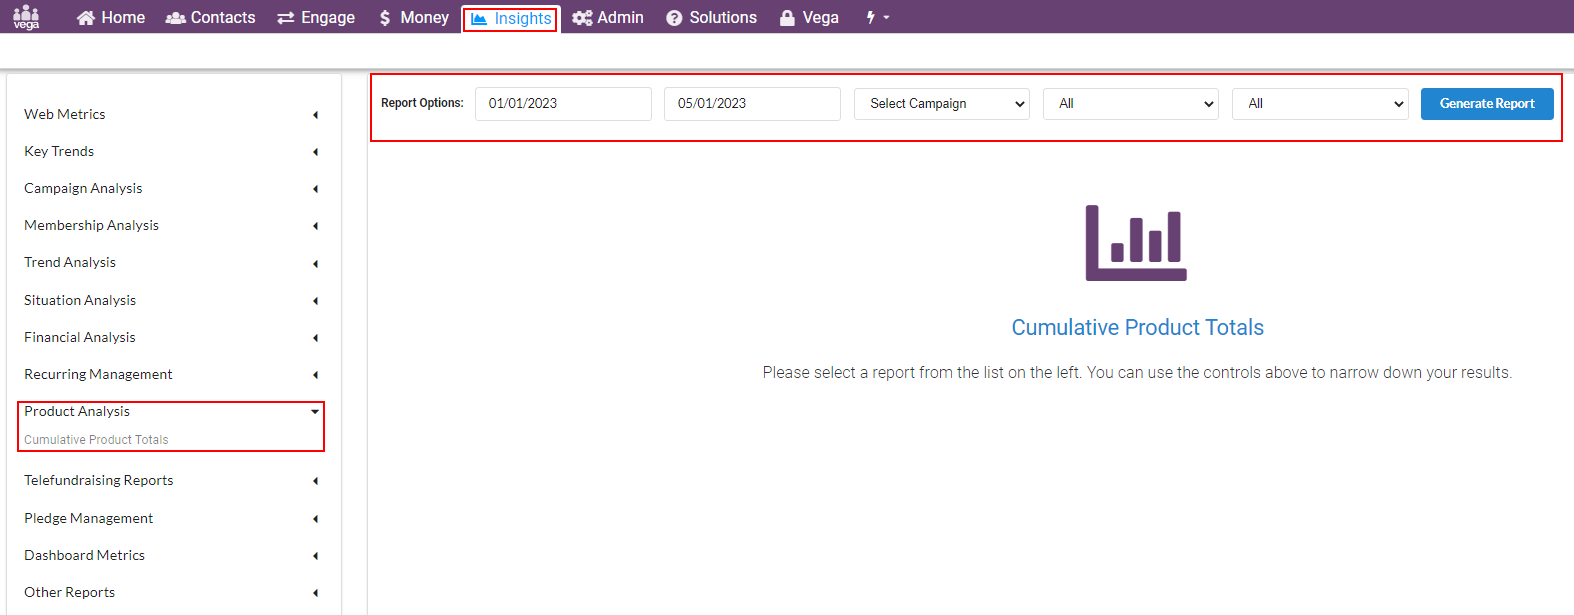1574x615 pixels.
Task: Select Pledge Management in sidebar
Action: (89, 518)
